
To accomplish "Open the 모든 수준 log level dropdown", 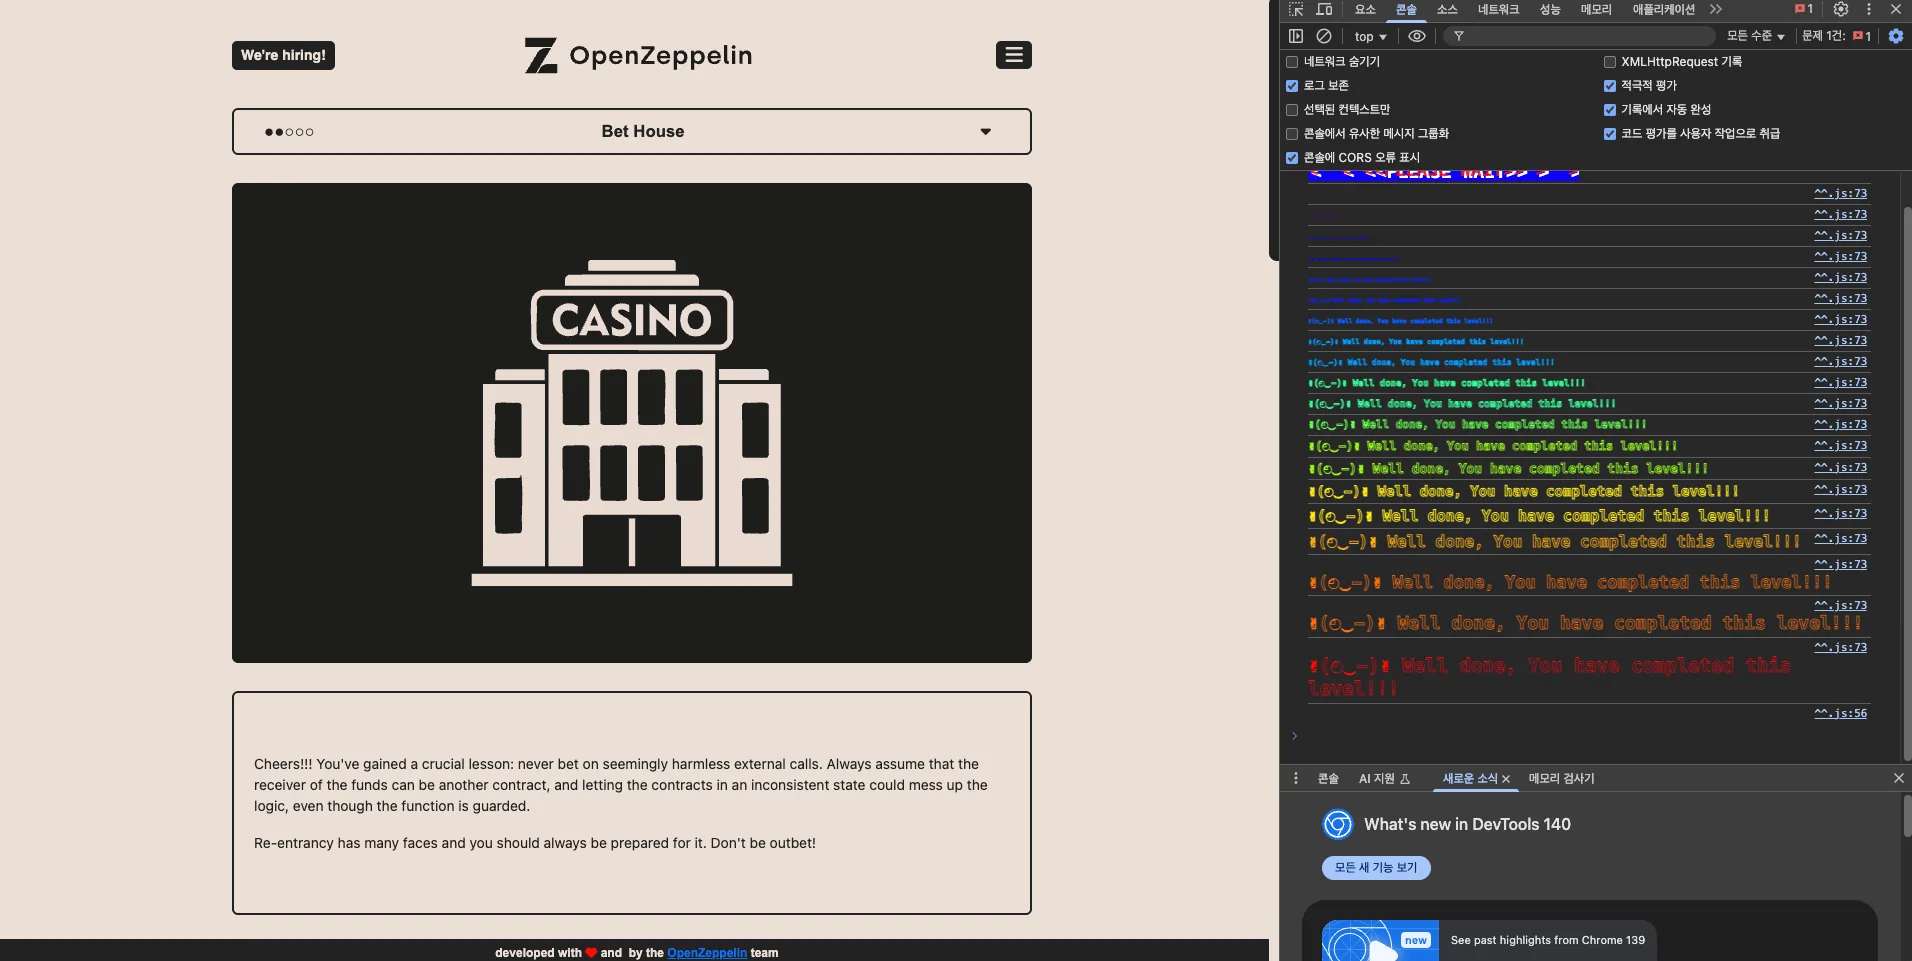I will pos(1755,36).
